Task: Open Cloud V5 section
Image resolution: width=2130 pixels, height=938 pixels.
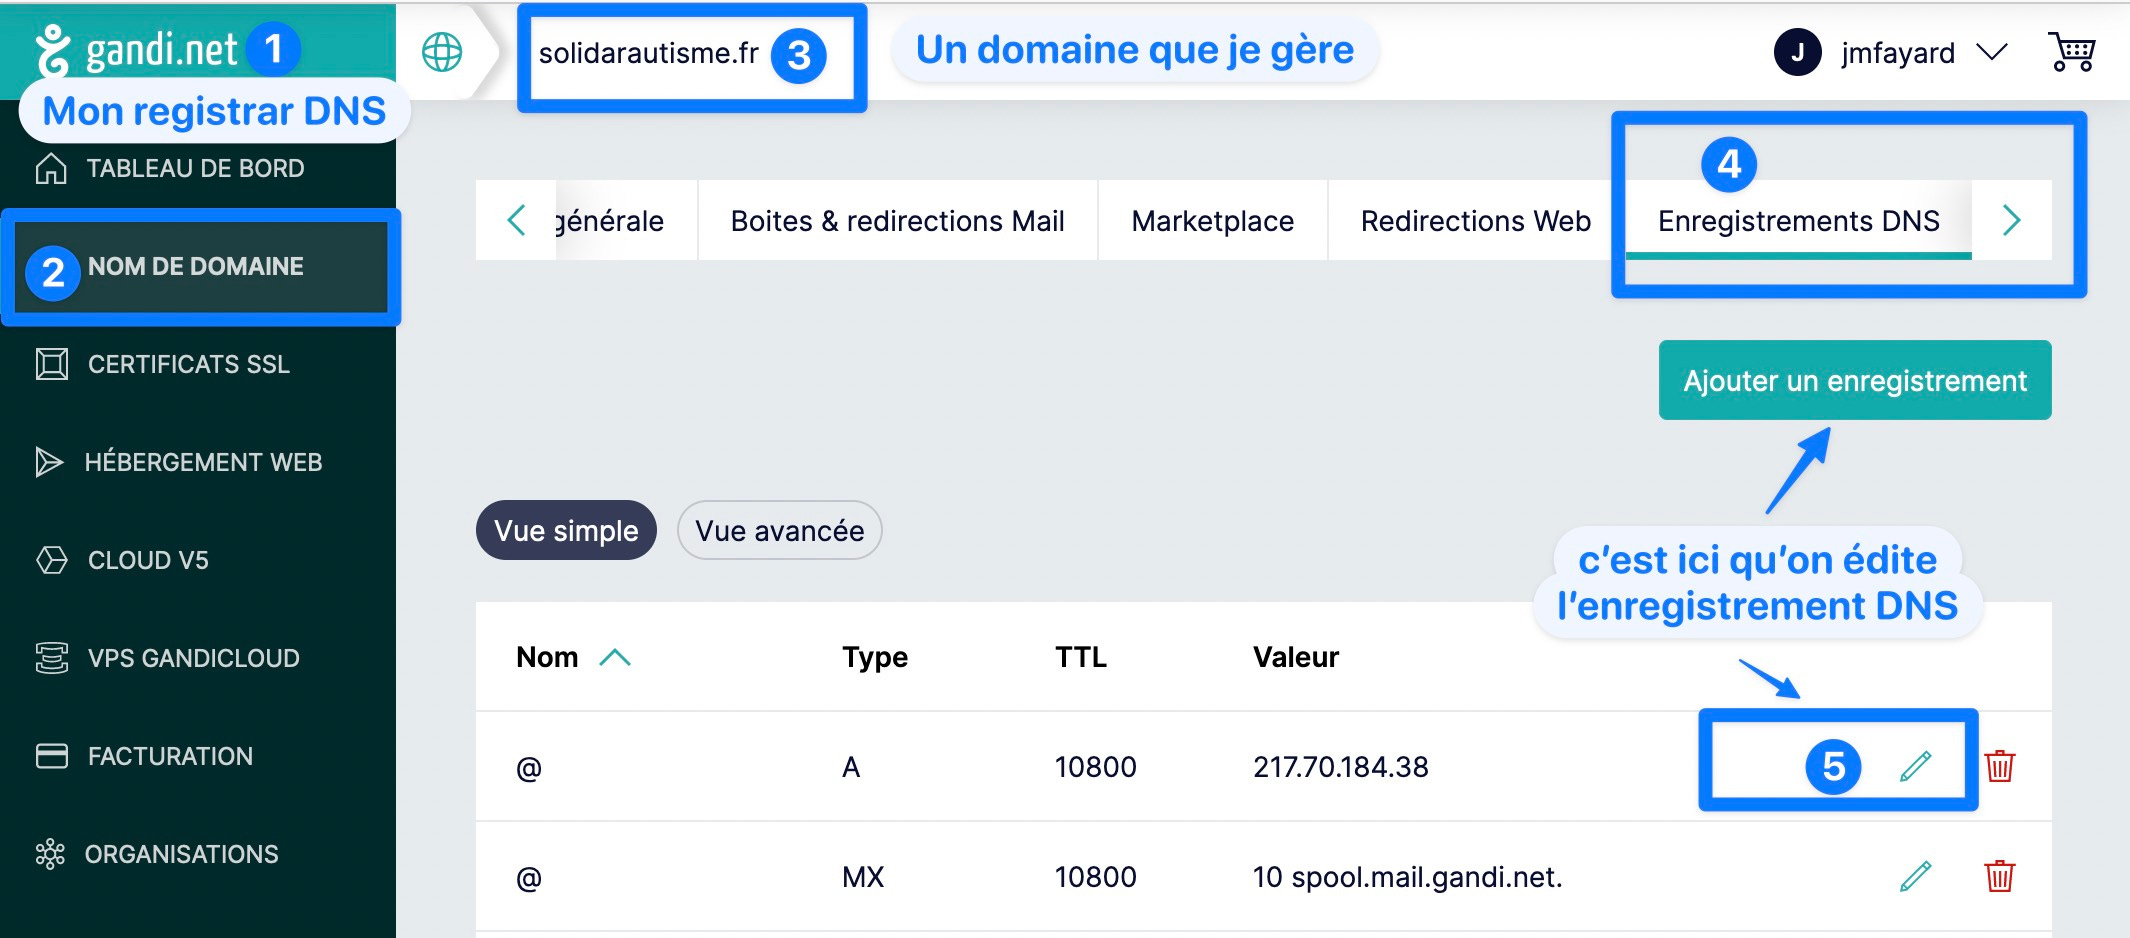Action: (x=148, y=560)
